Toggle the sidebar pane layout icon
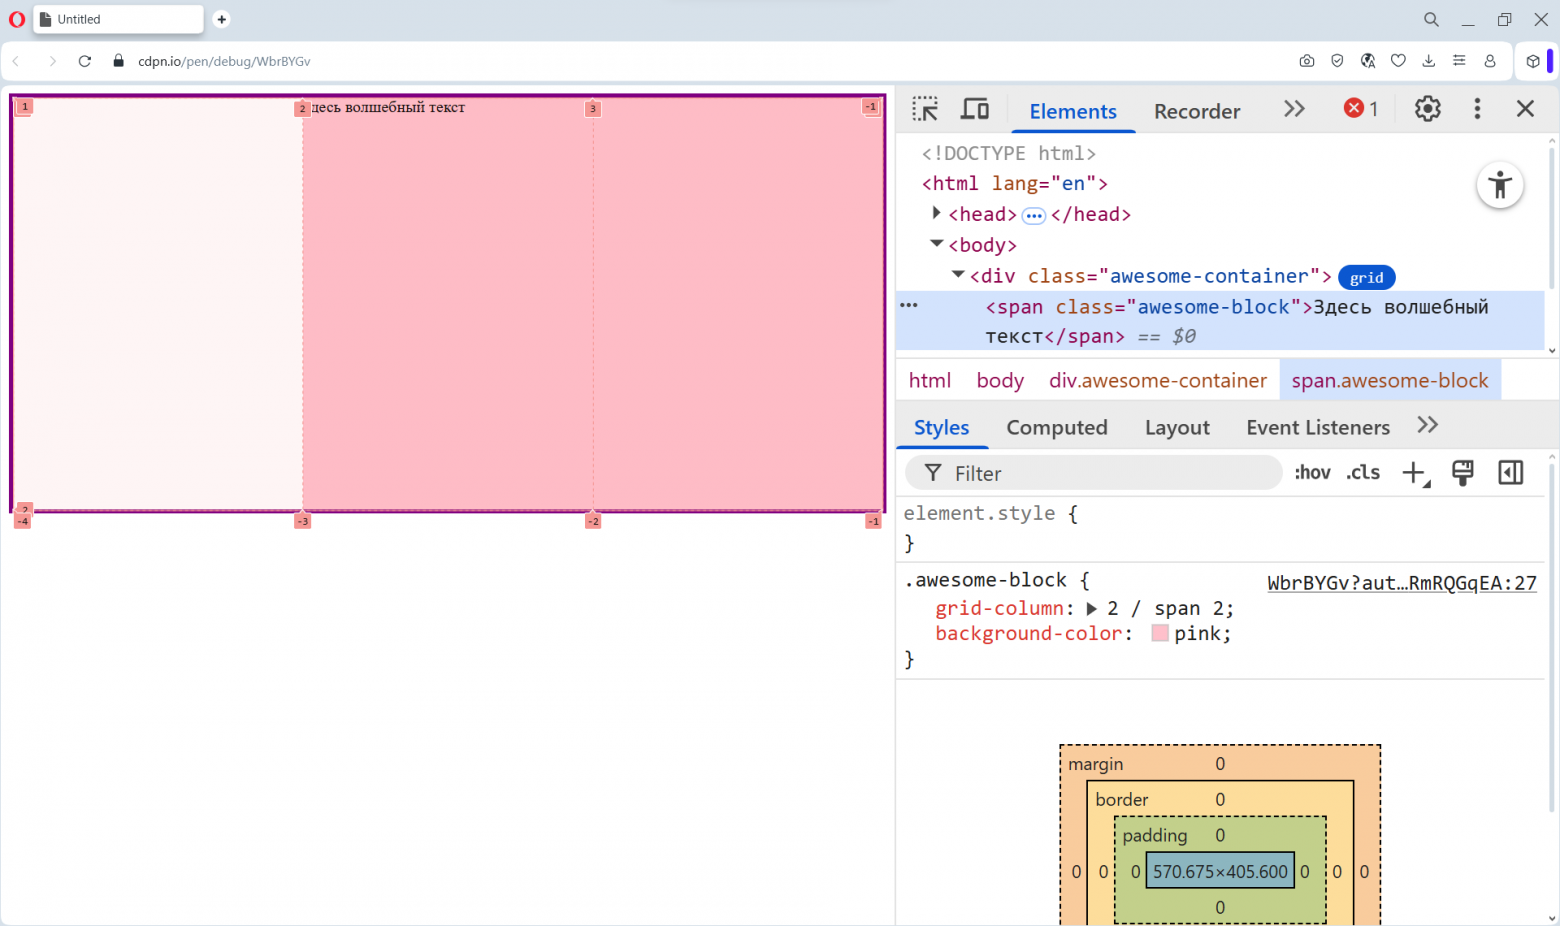The width and height of the screenshot is (1560, 926). click(1510, 472)
